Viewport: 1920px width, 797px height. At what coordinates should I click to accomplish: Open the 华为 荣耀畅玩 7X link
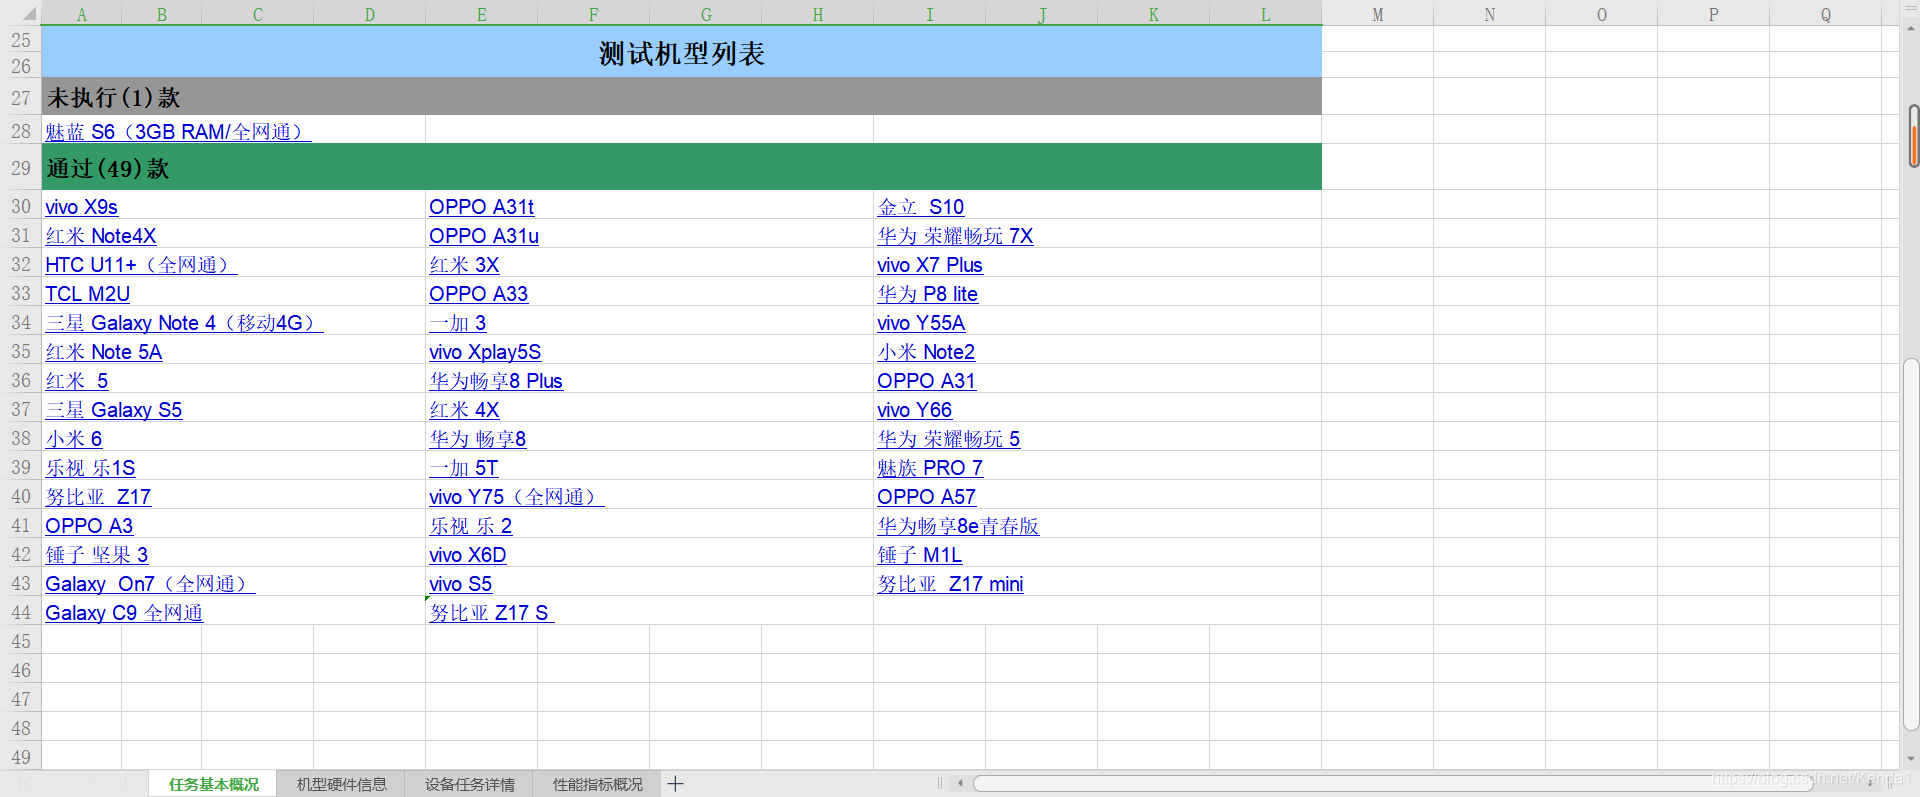coord(955,236)
